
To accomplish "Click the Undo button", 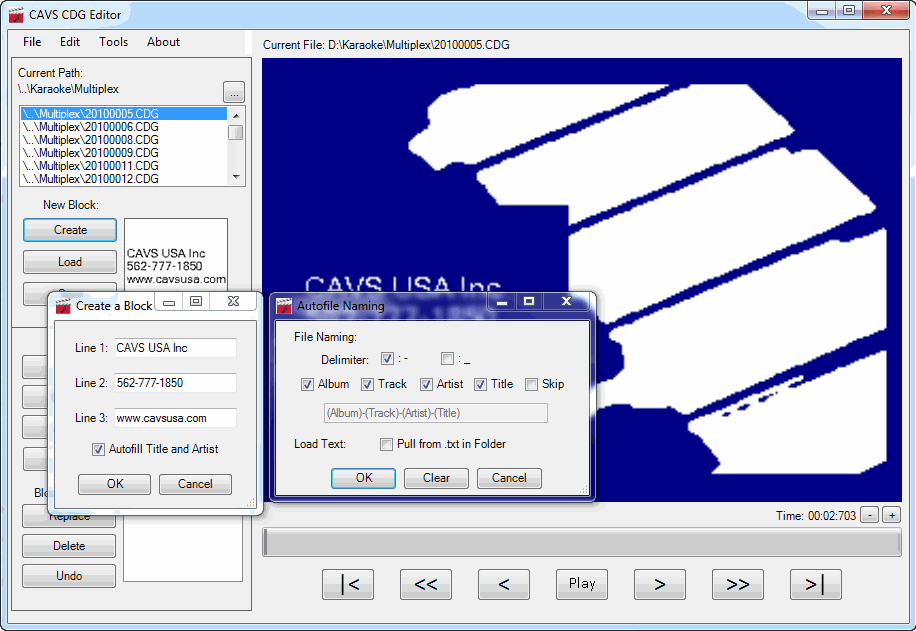I will pos(69,576).
